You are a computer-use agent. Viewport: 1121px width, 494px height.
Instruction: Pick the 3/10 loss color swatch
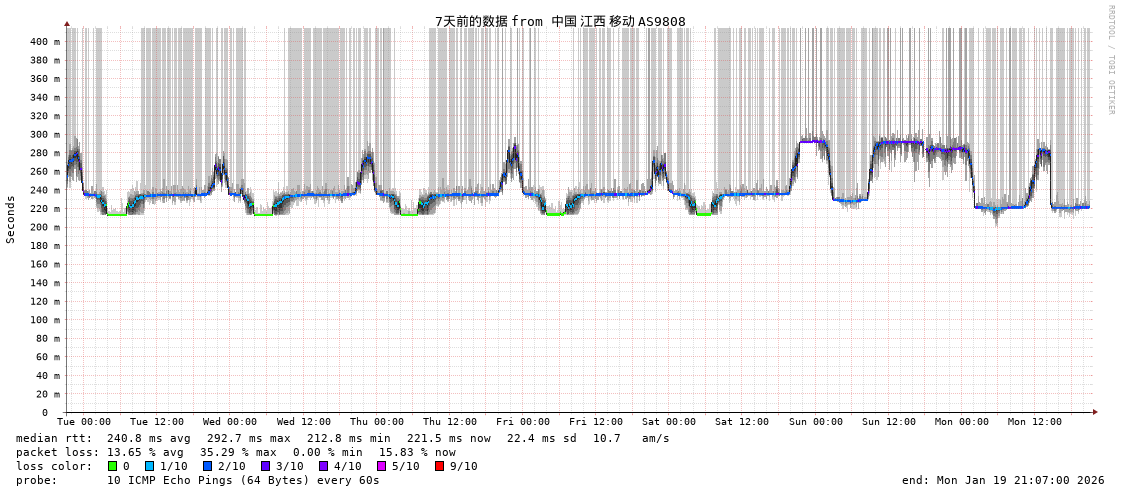[x=265, y=466]
